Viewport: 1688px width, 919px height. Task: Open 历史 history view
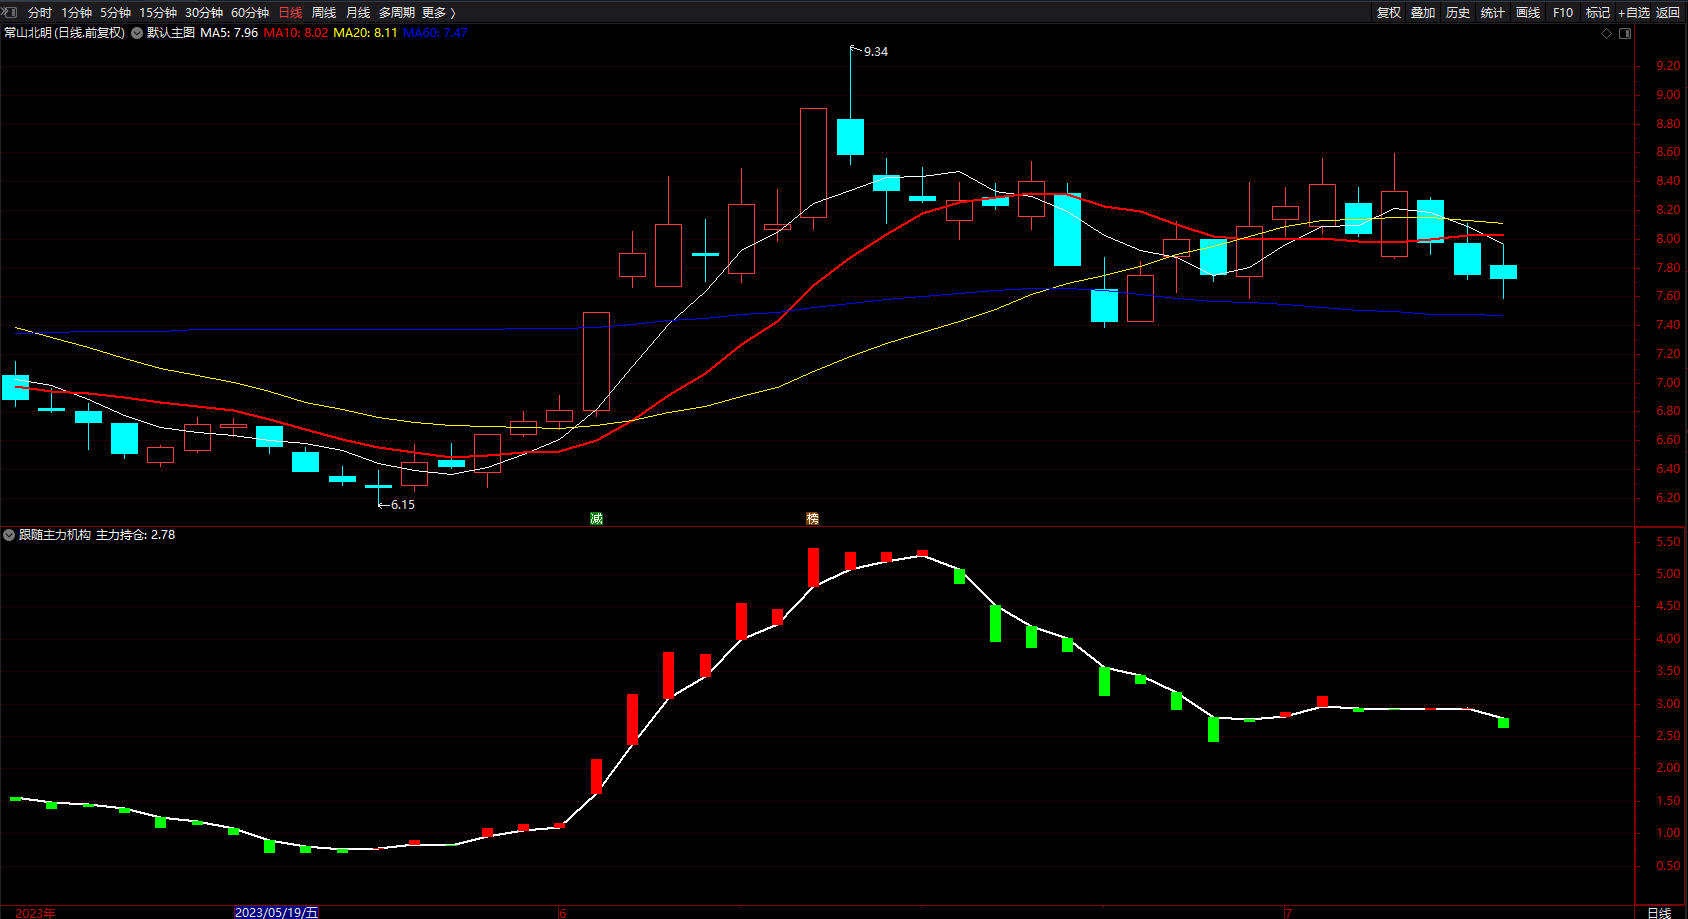click(x=1458, y=13)
